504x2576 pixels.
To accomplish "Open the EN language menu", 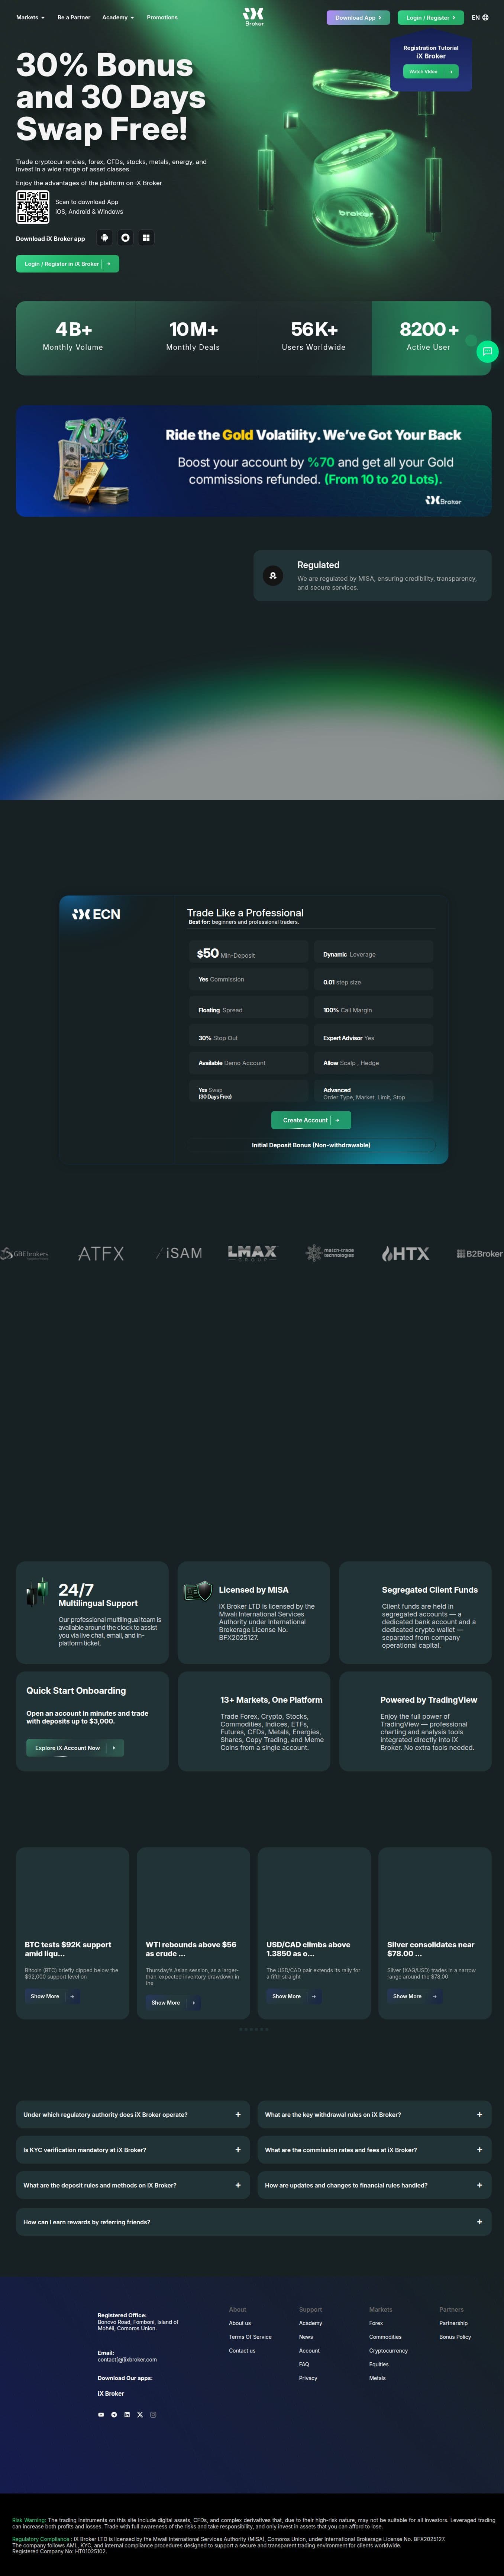I will [480, 17].
